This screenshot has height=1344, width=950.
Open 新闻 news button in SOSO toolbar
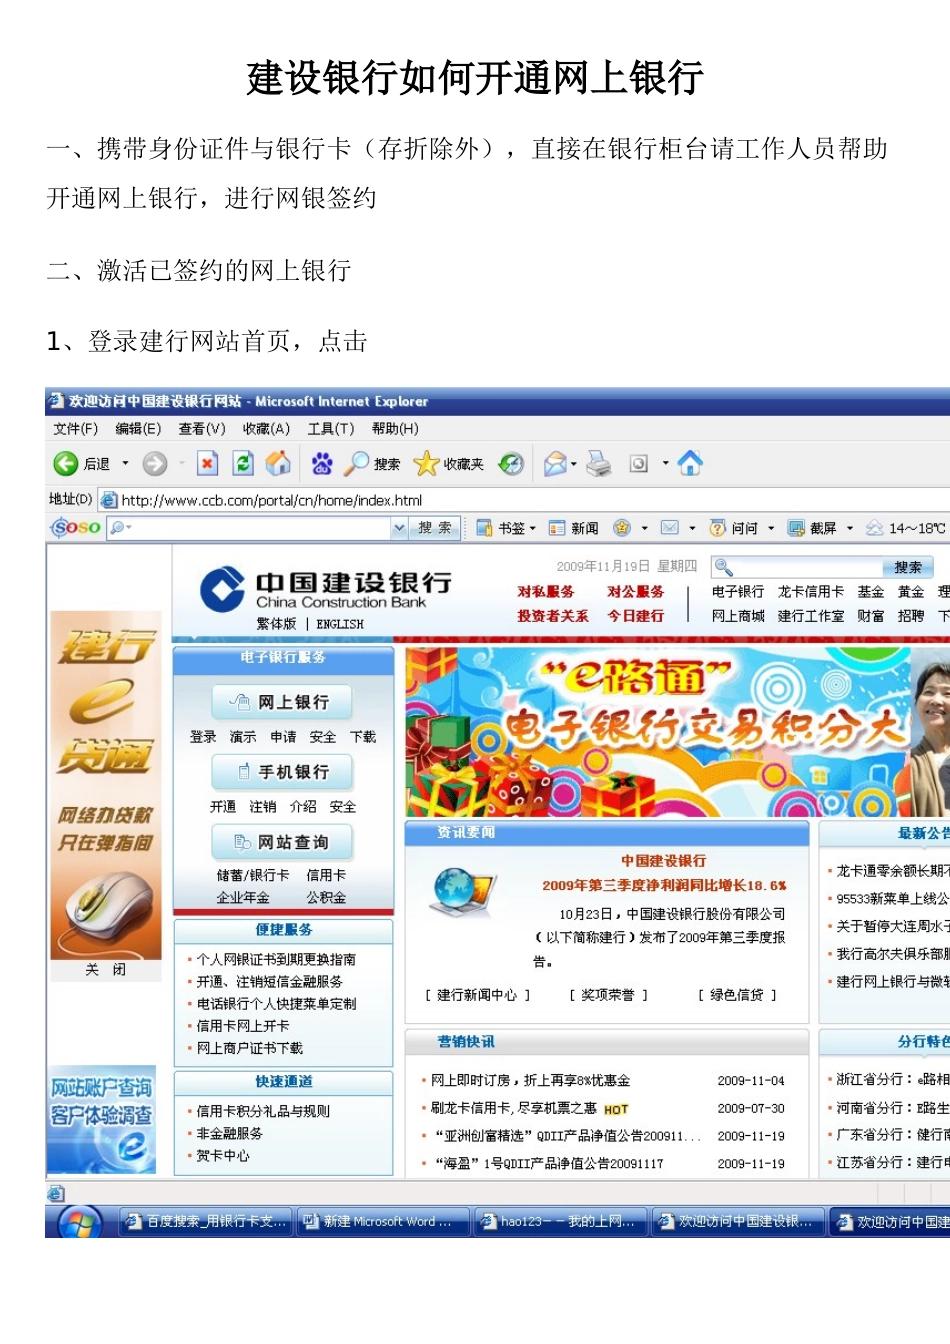(x=574, y=528)
